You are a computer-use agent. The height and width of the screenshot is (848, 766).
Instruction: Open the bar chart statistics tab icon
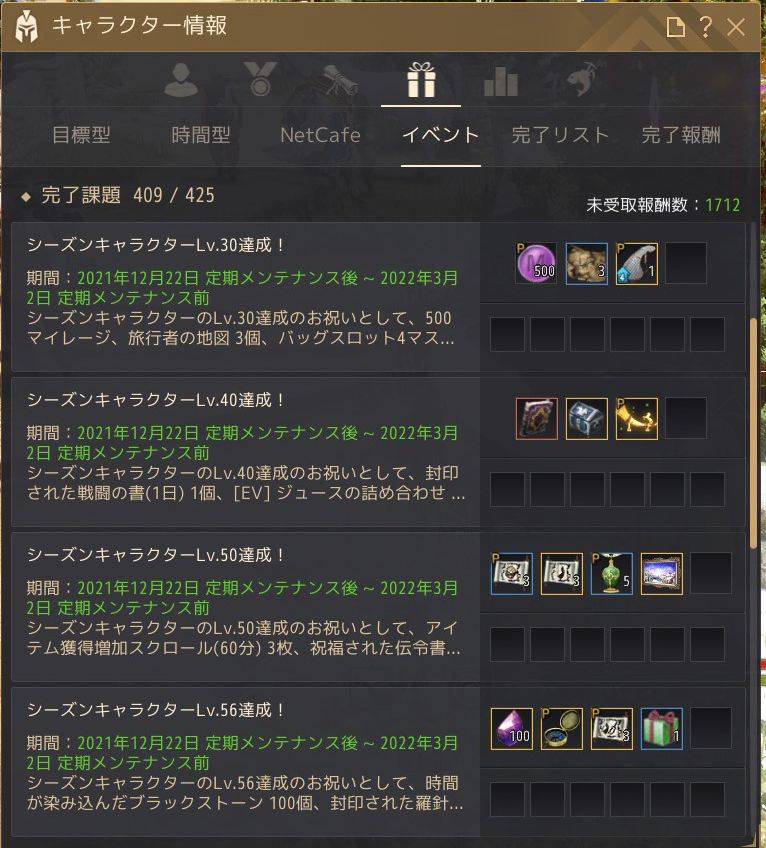(x=501, y=82)
